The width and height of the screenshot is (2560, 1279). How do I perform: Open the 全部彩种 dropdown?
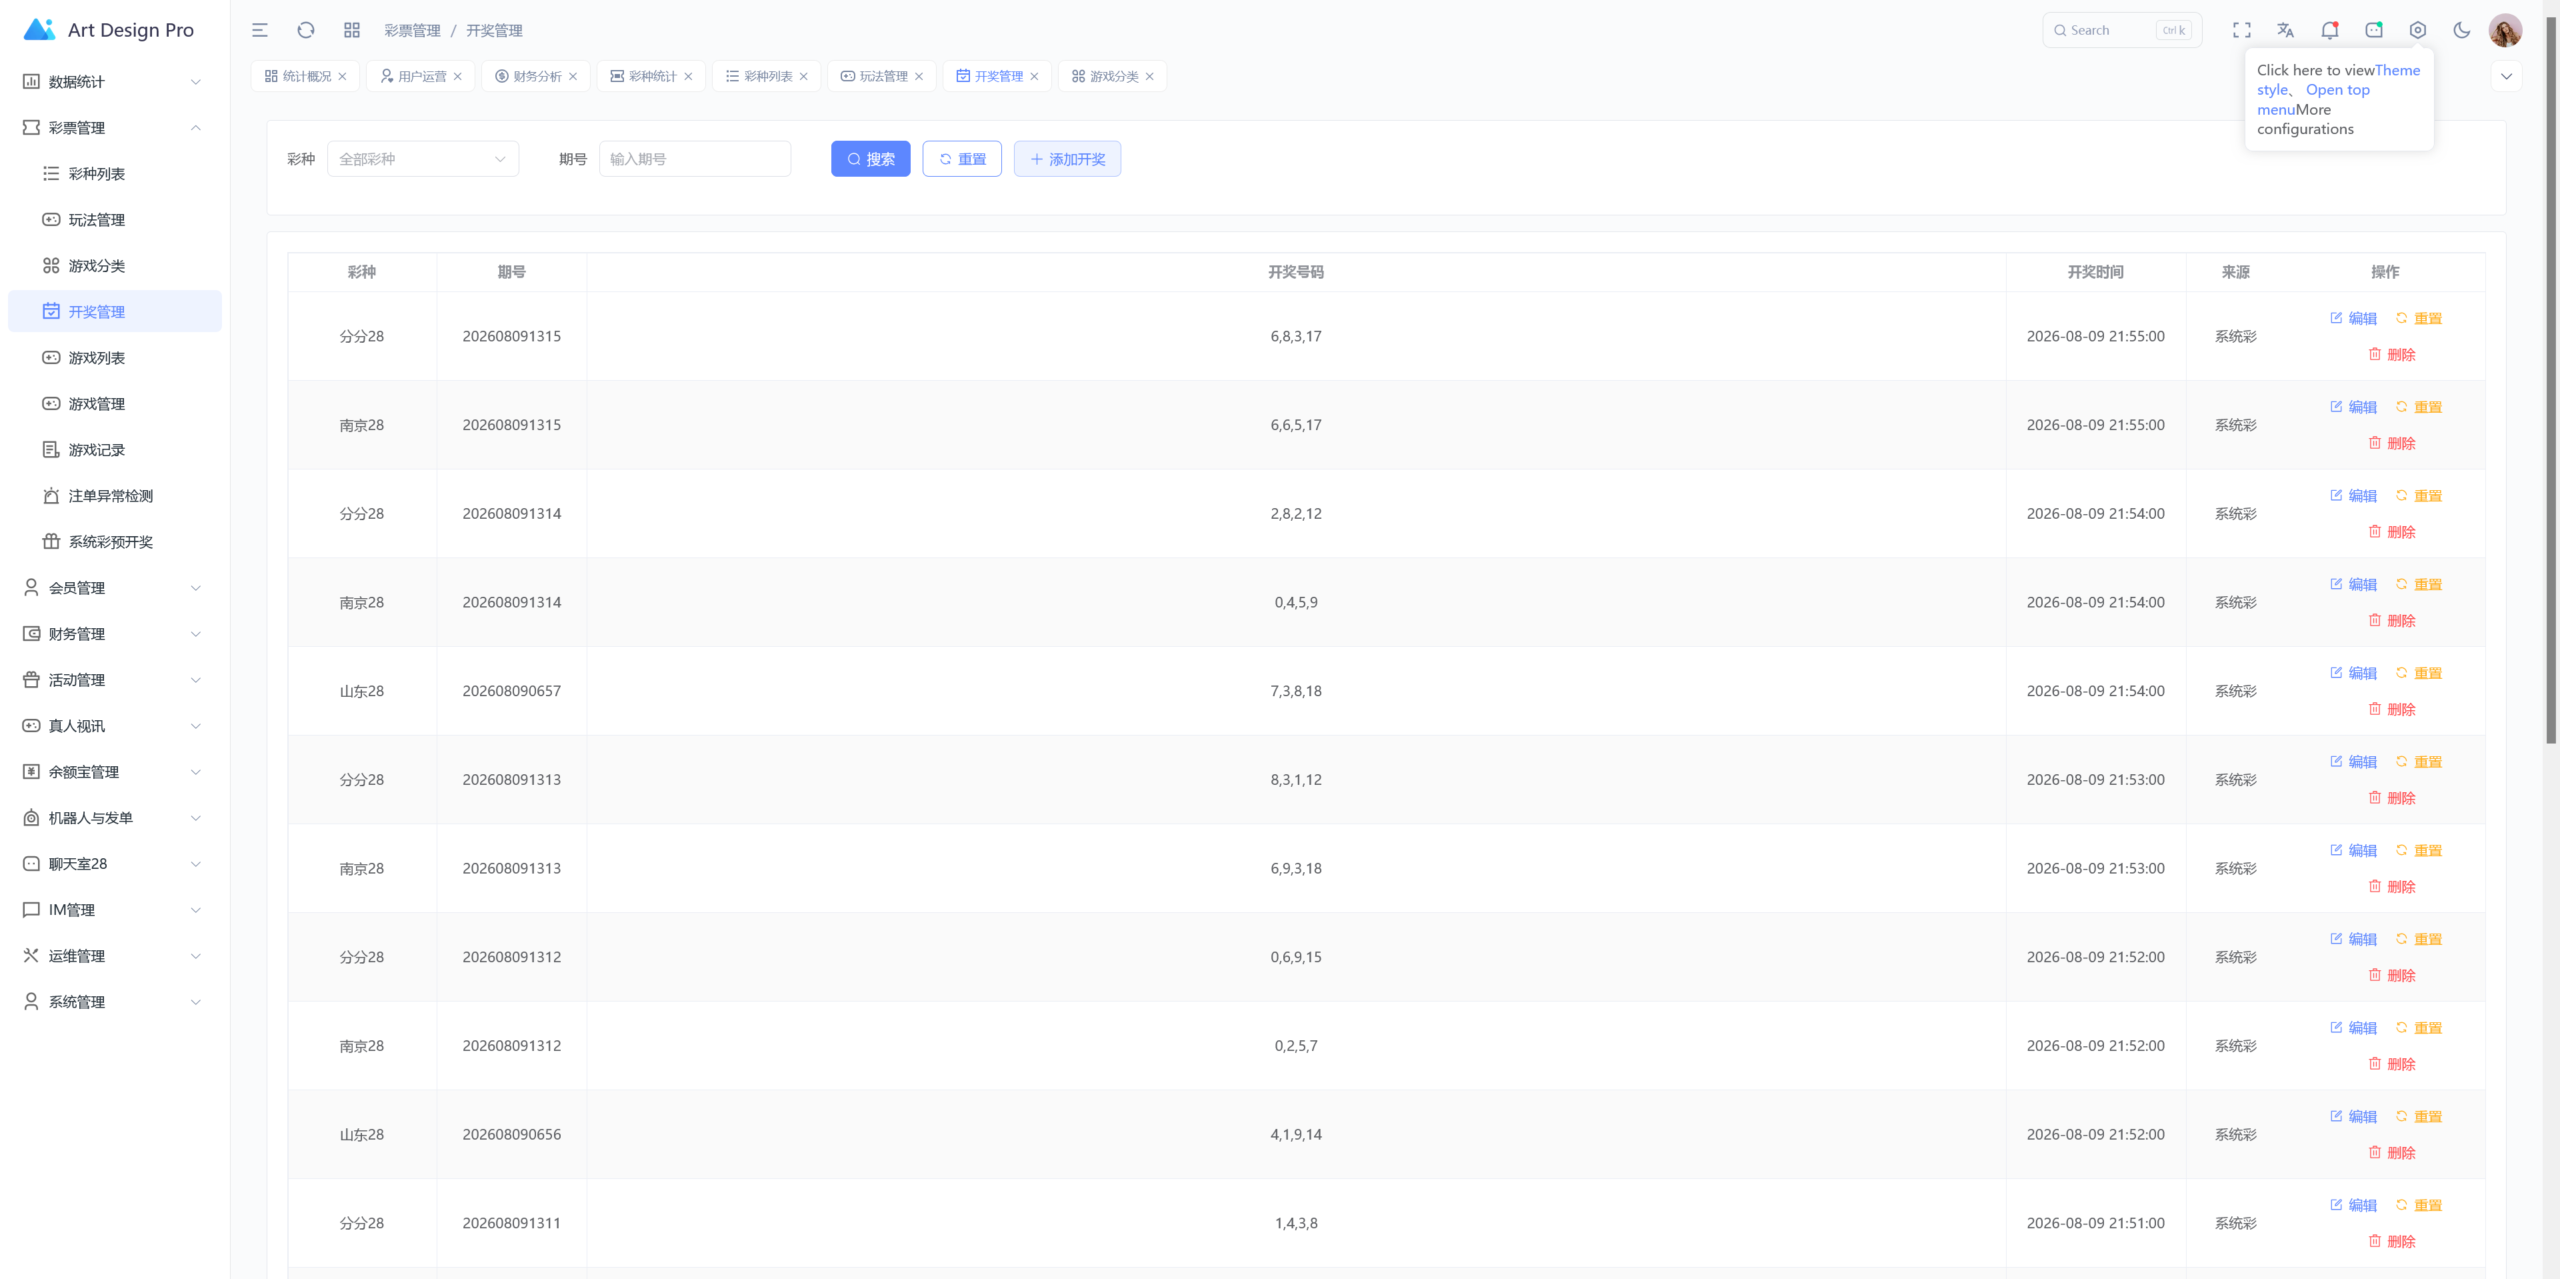423,159
